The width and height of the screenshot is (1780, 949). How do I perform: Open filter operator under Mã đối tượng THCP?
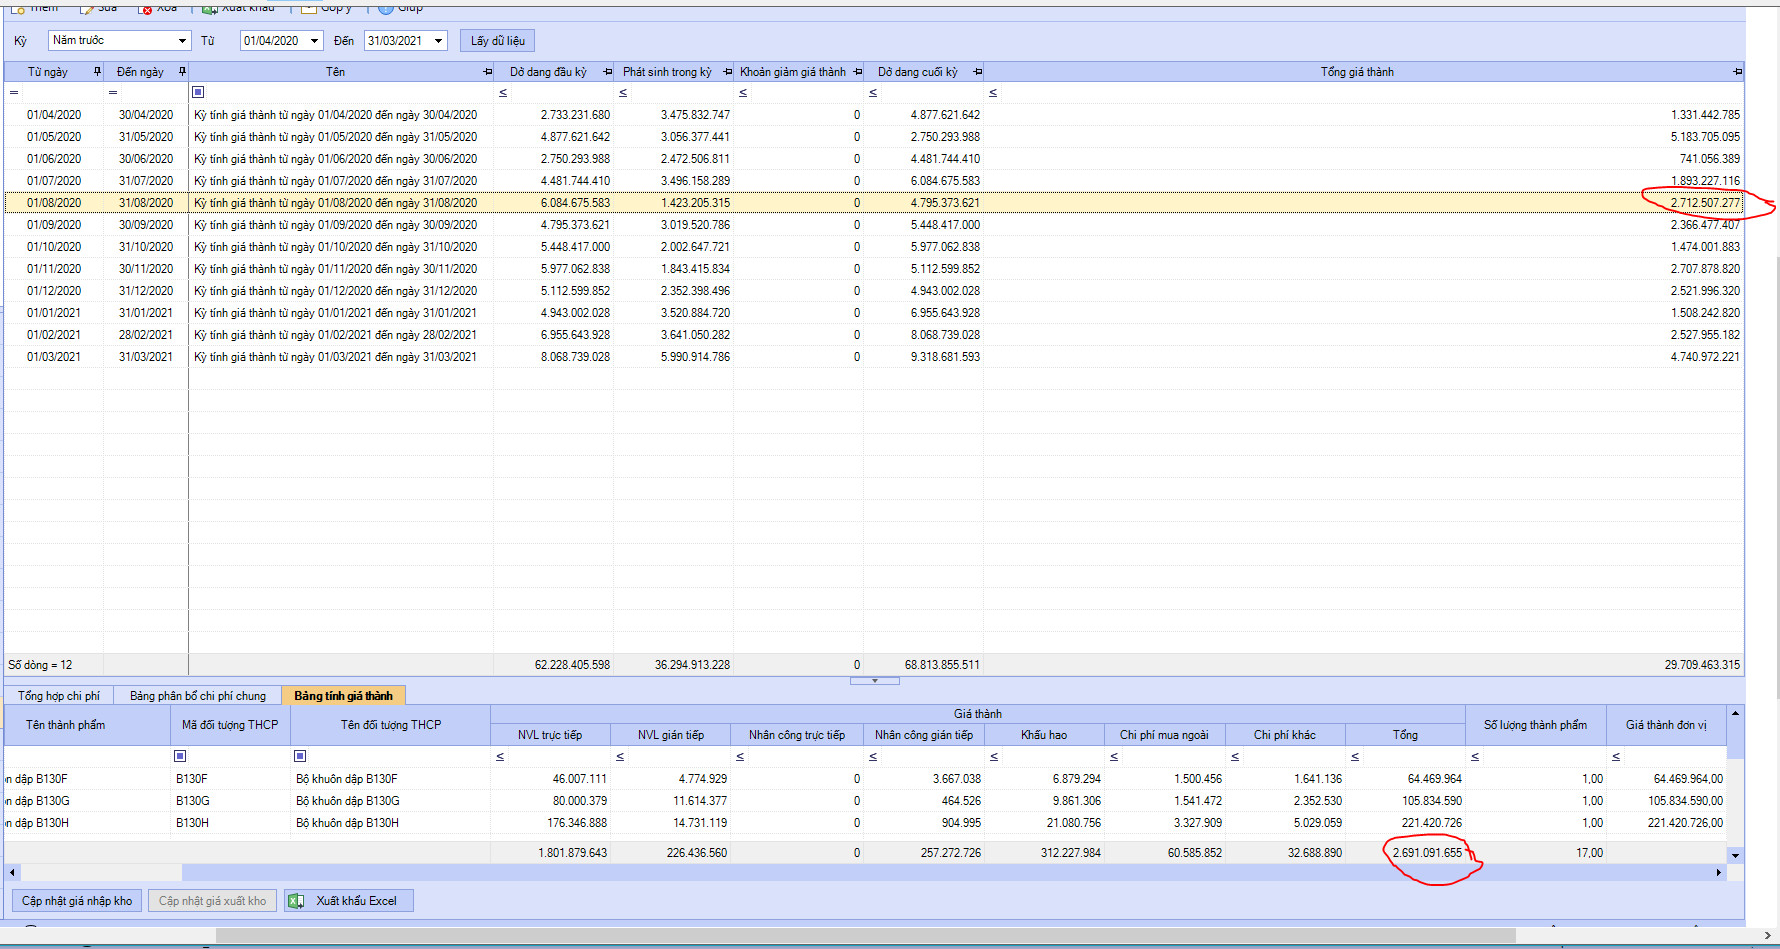pyautogui.click(x=180, y=756)
